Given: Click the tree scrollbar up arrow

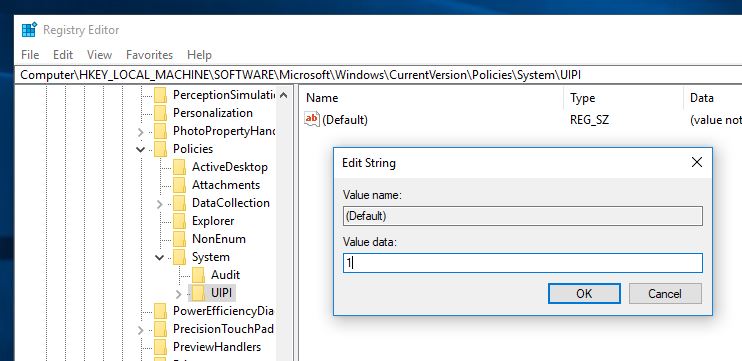Looking at the screenshot, I should tap(283, 95).
